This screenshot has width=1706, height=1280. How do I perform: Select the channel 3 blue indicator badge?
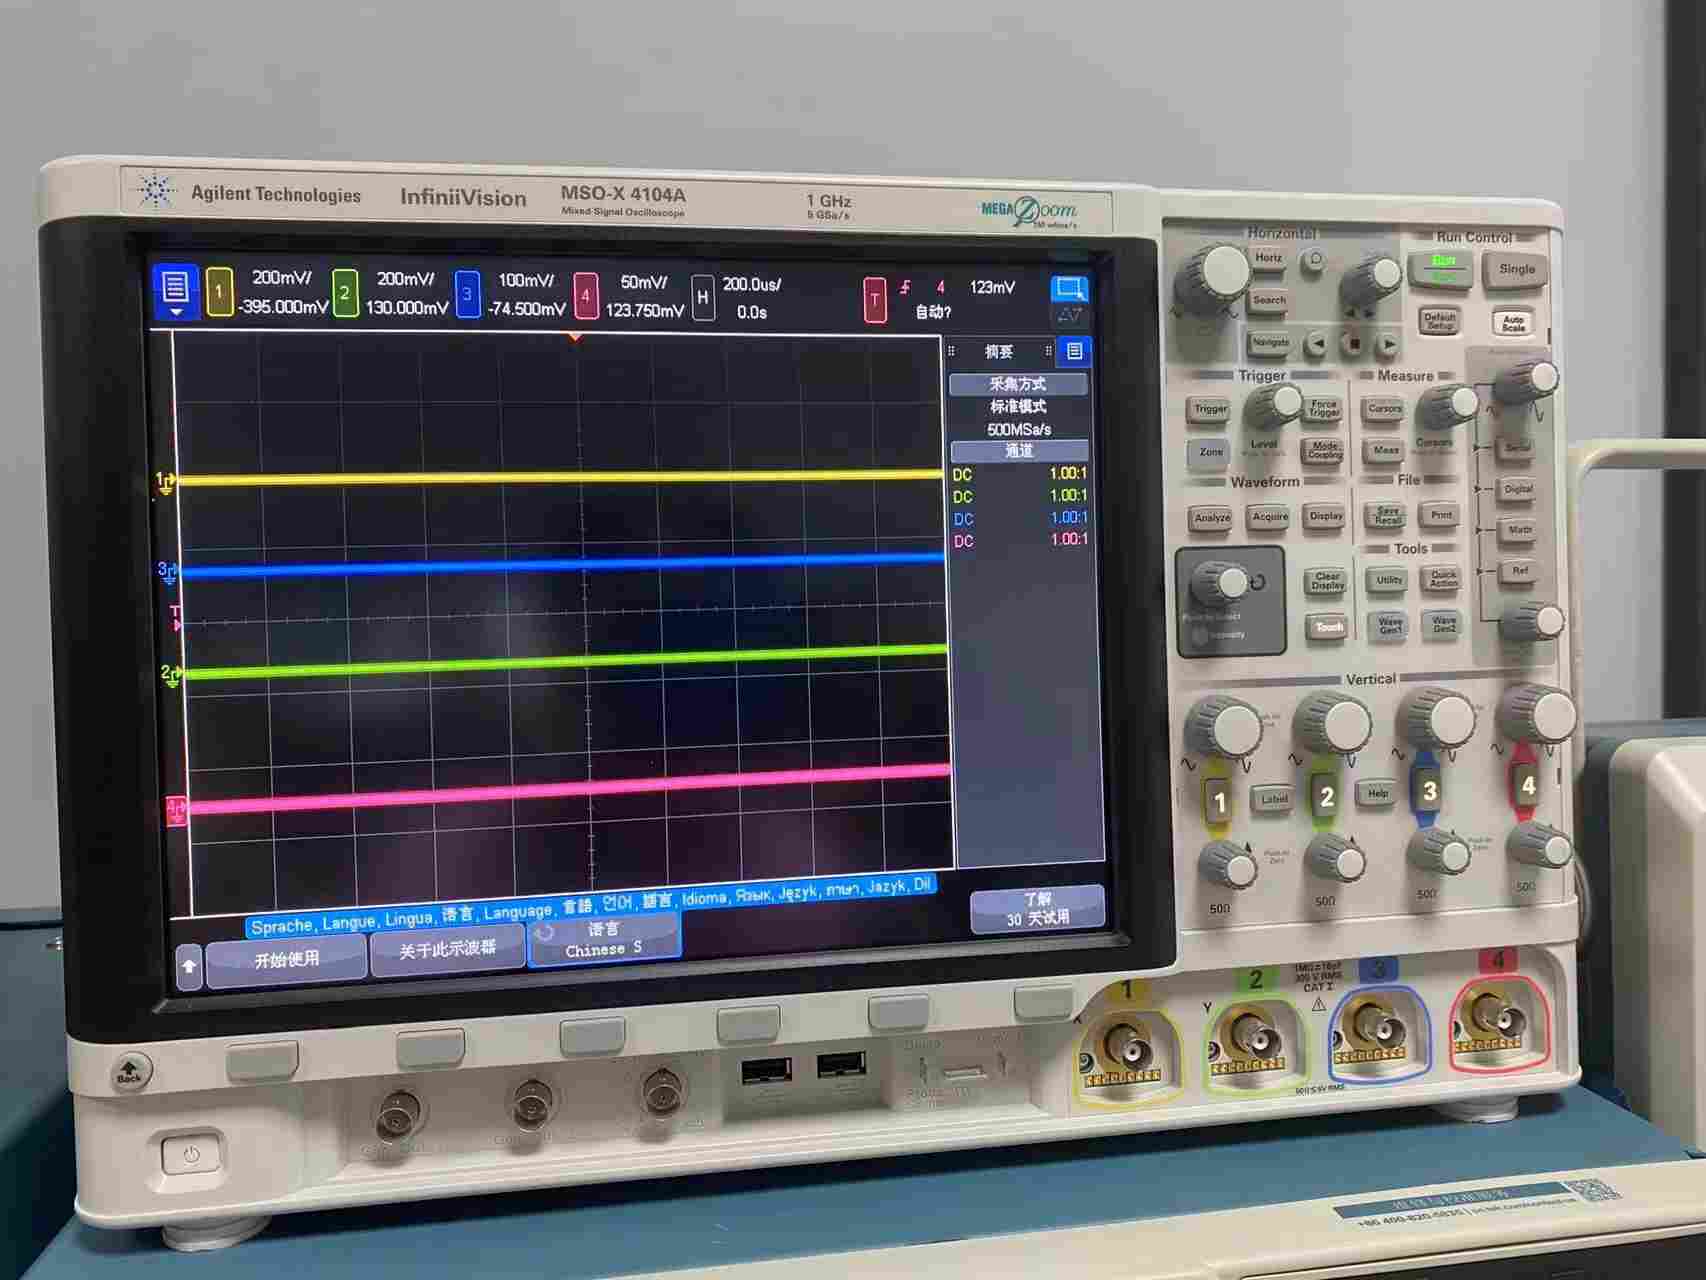click(x=467, y=295)
